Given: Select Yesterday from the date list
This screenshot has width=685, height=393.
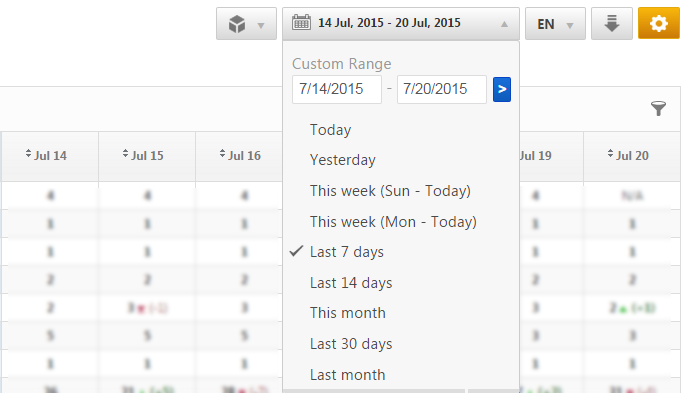Looking at the screenshot, I should pos(342,160).
